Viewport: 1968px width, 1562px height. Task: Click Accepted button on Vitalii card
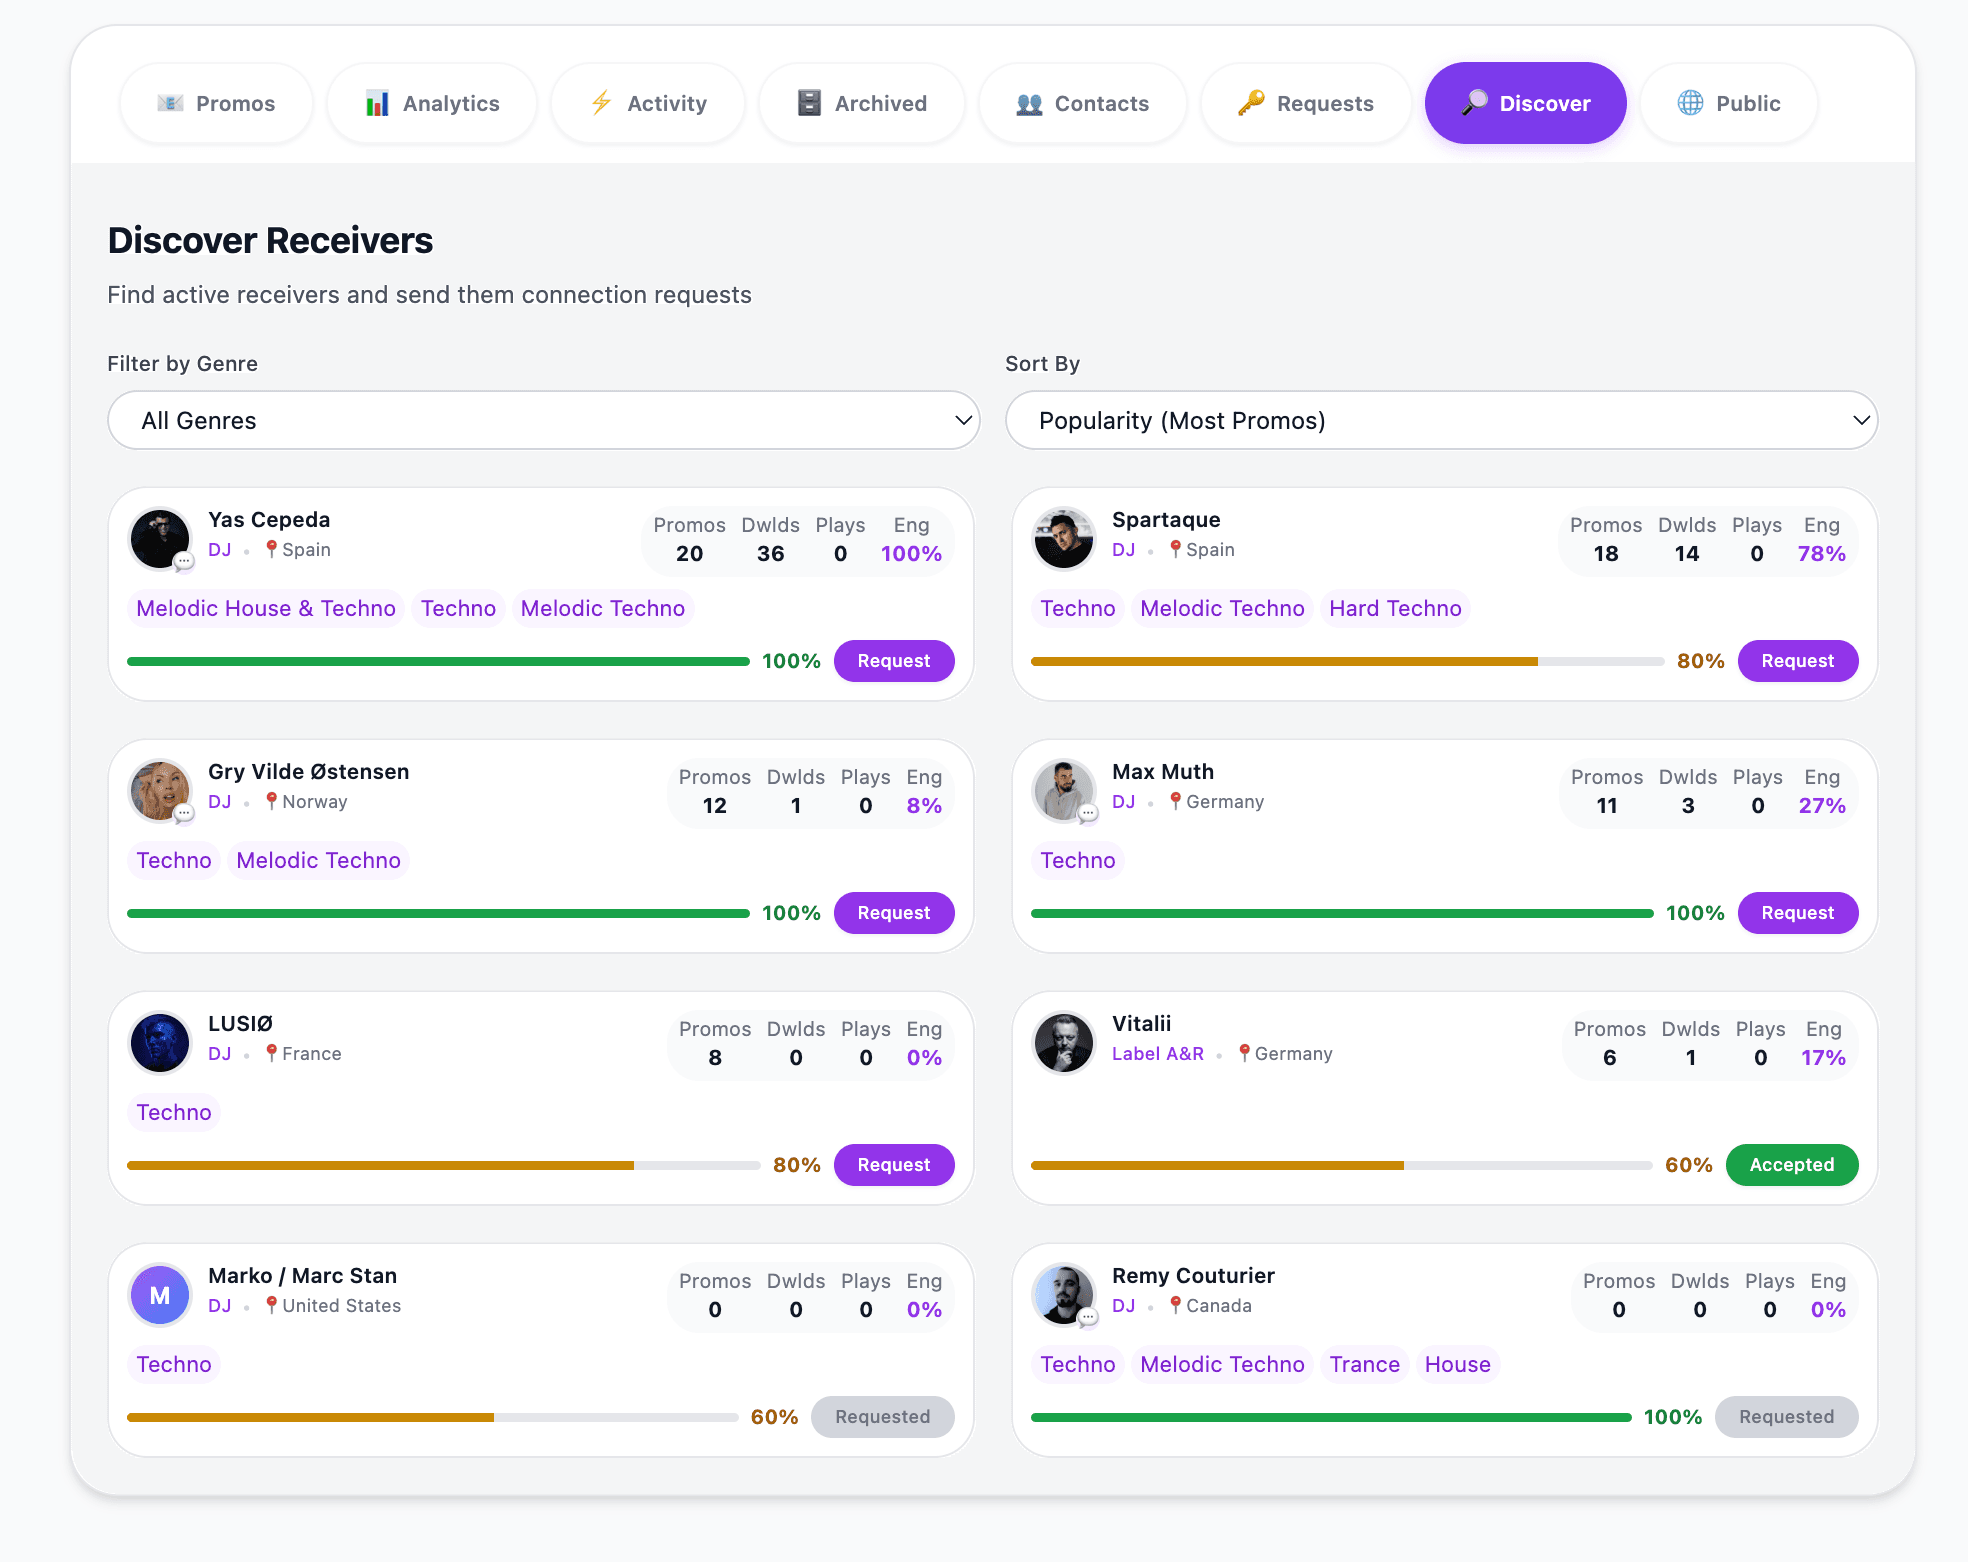pos(1790,1165)
